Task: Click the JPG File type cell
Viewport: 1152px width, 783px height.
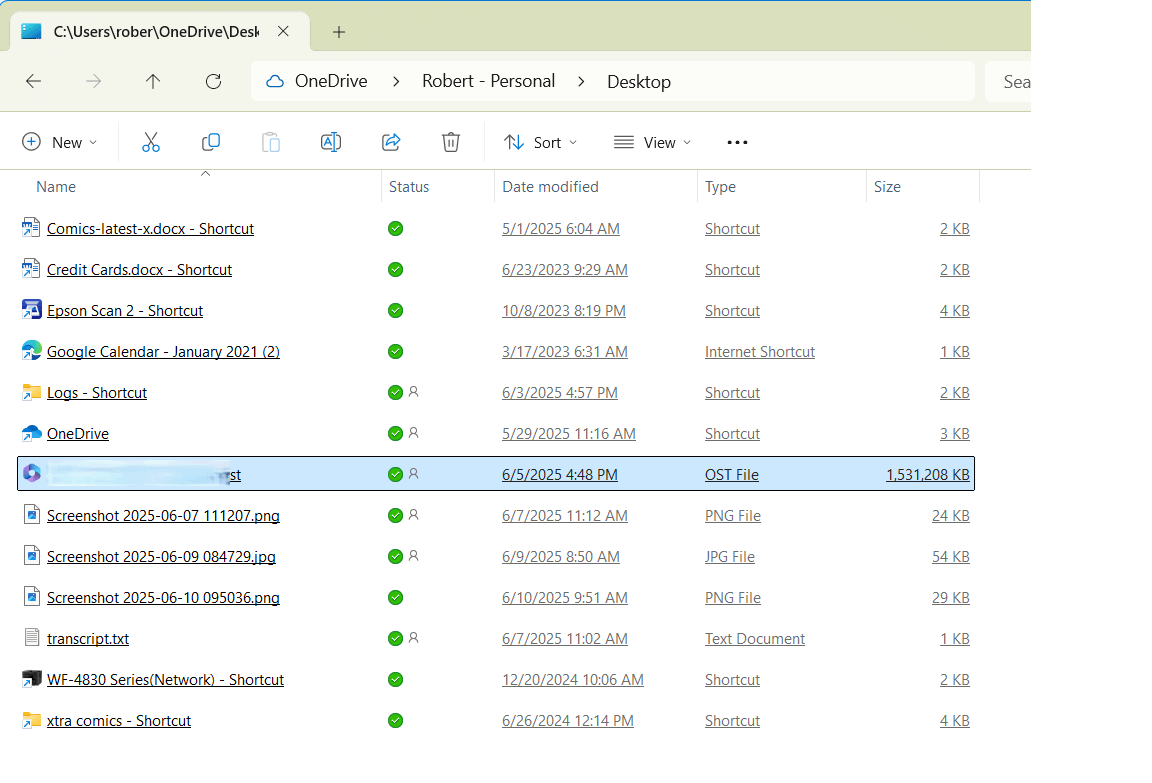Action: (730, 557)
